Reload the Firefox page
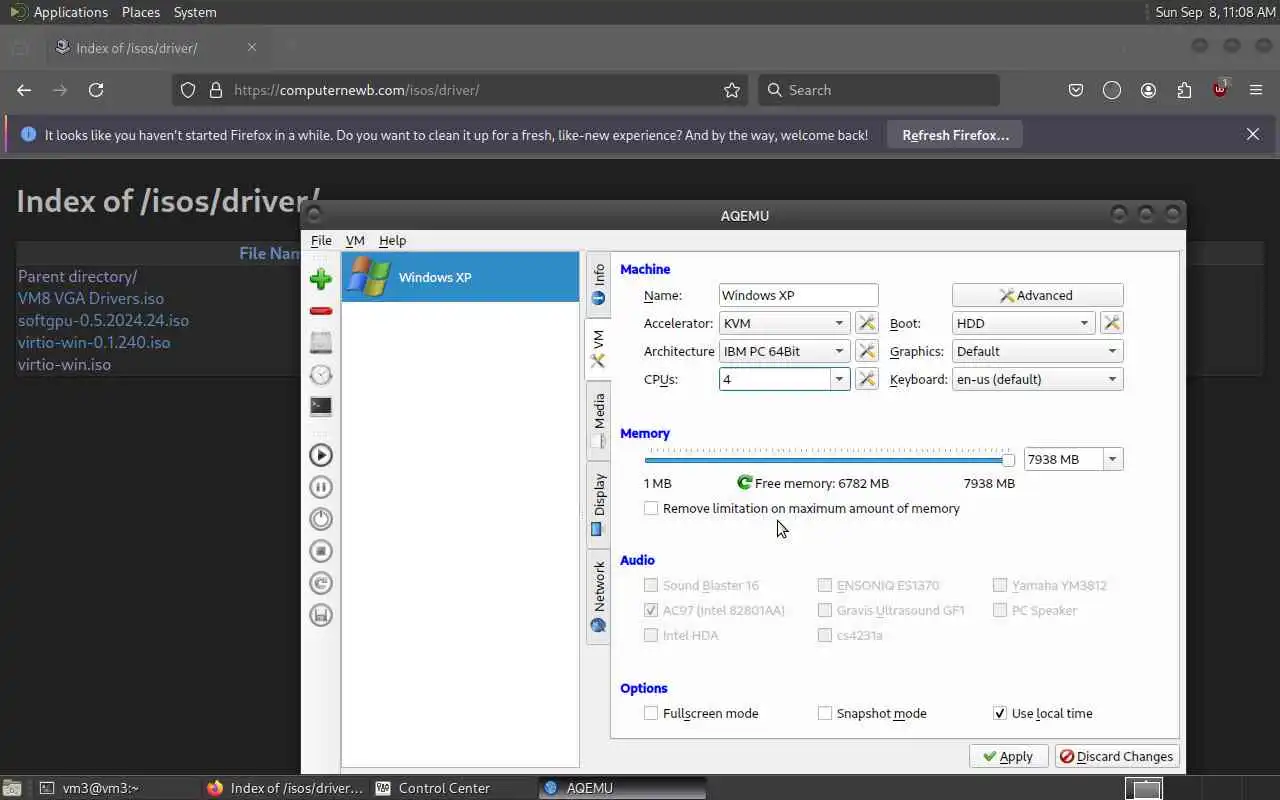This screenshot has height=800, width=1280. pos(96,90)
